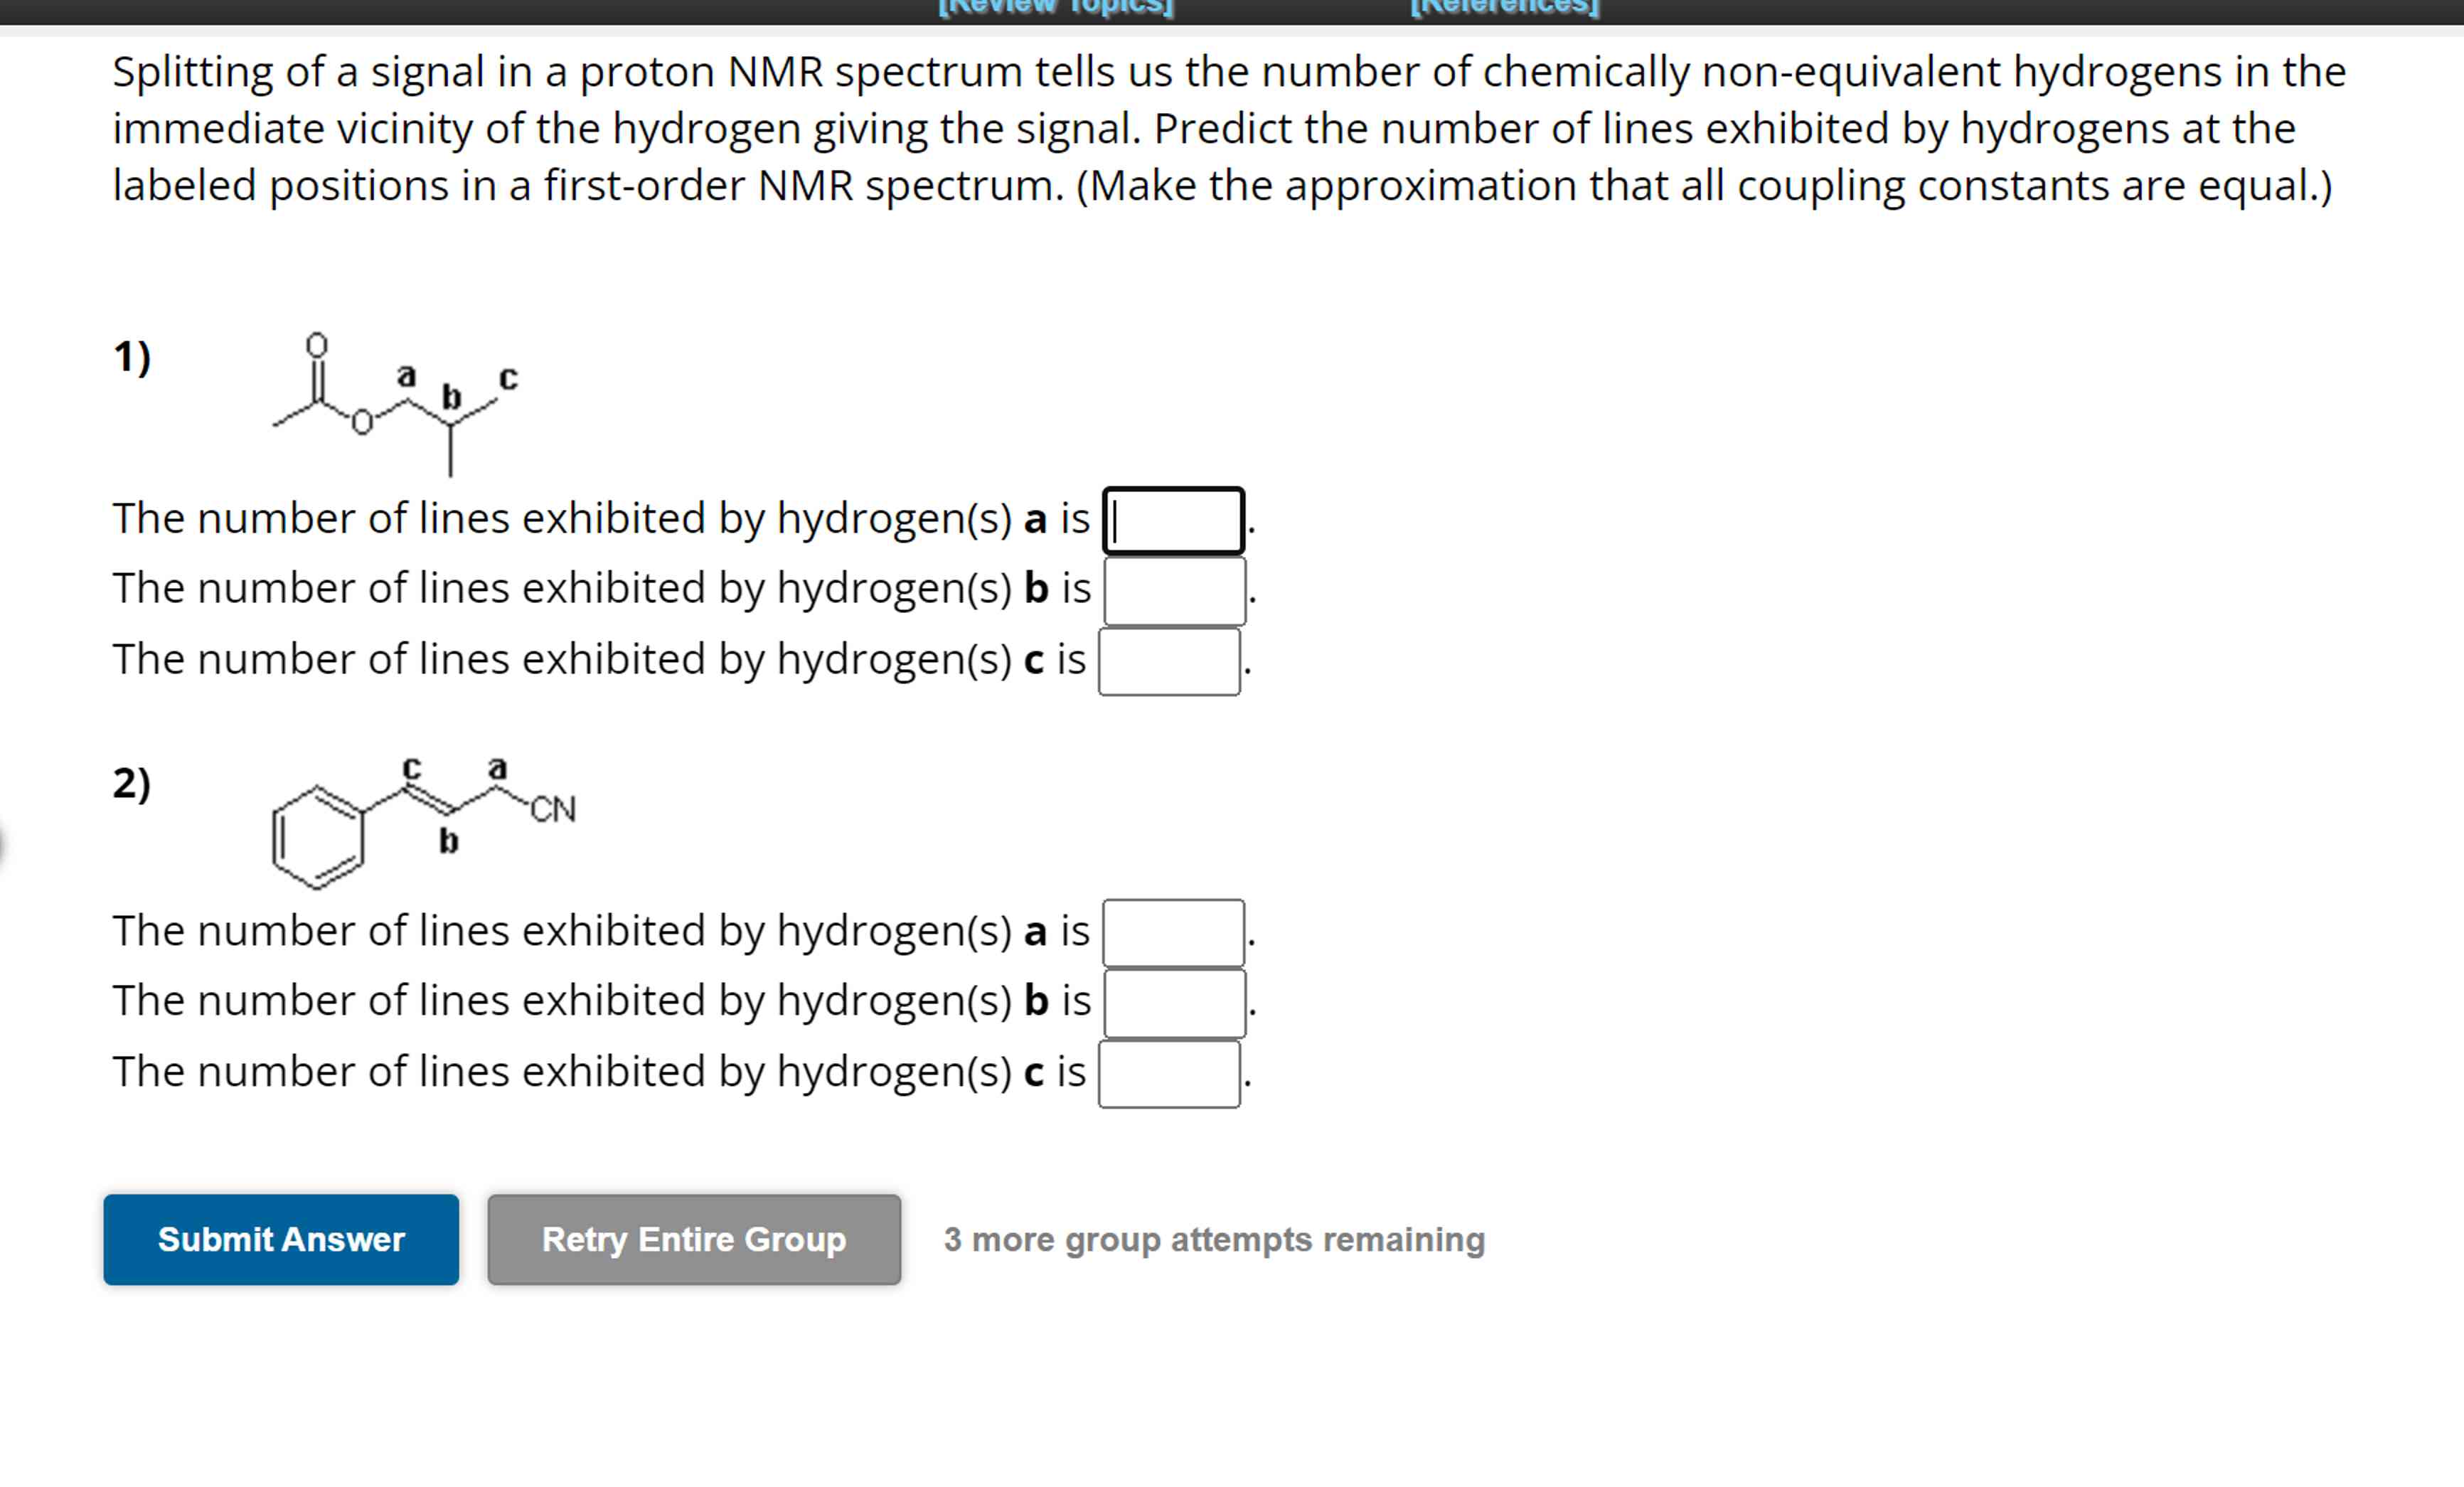Click the problem 2 heading
The width and height of the screenshot is (2464, 1487).
[x=131, y=785]
